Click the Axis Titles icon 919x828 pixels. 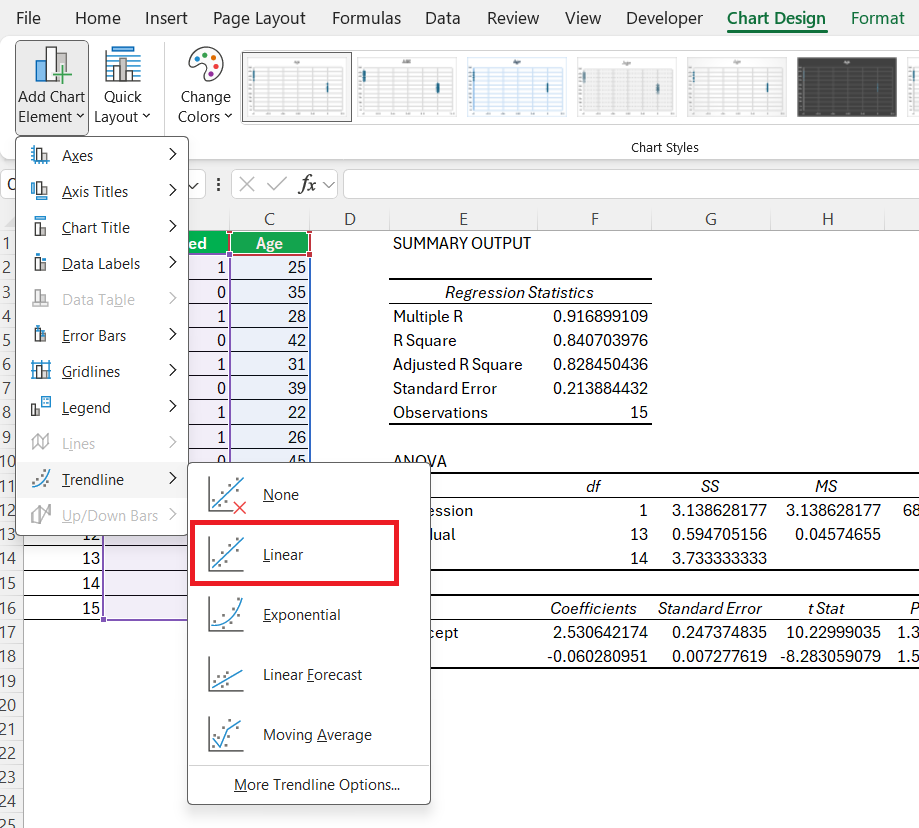point(40,191)
